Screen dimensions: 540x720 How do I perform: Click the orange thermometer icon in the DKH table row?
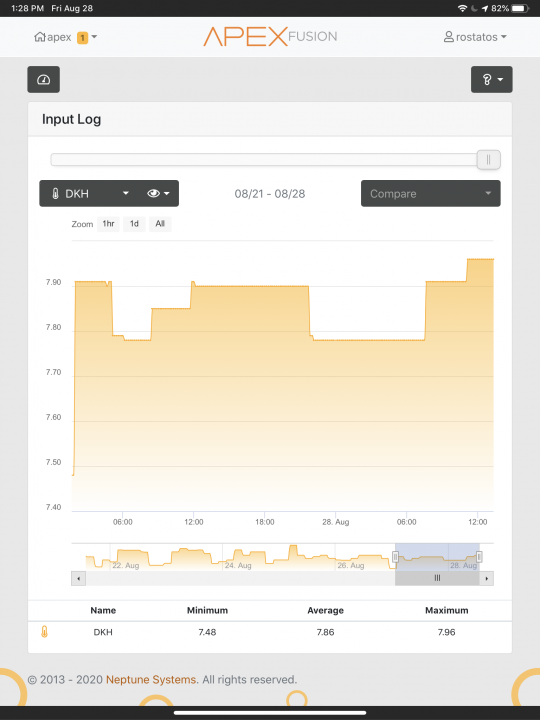click(44, 632)
